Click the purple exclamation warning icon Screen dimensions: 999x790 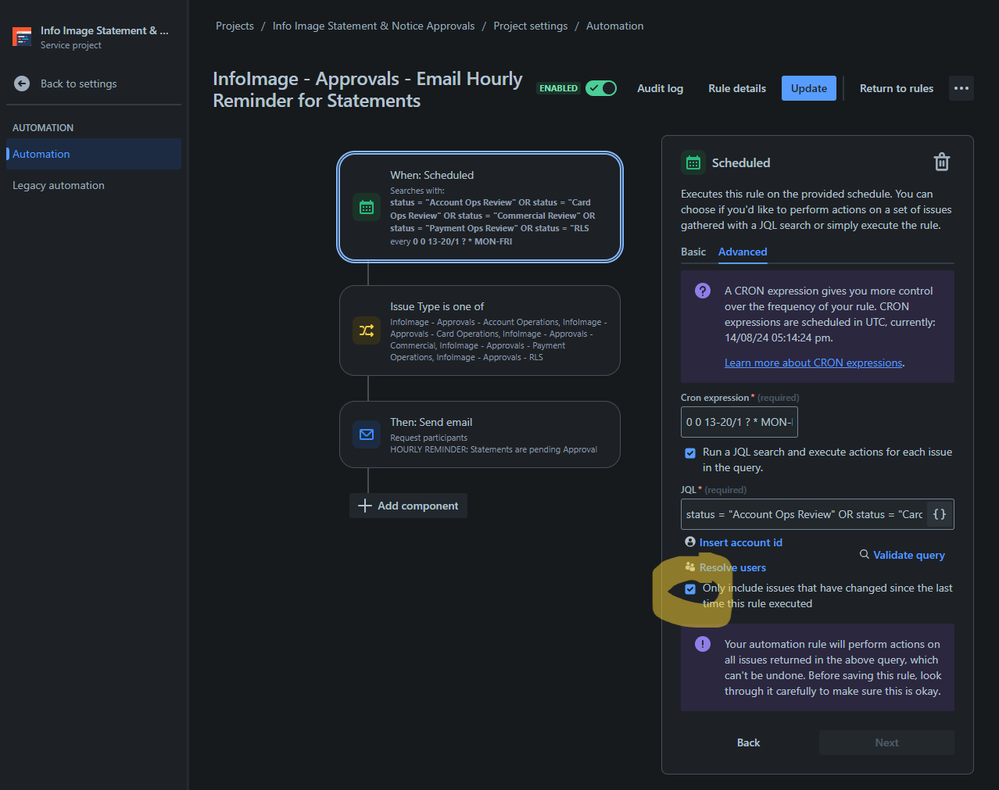click(703, 644)
